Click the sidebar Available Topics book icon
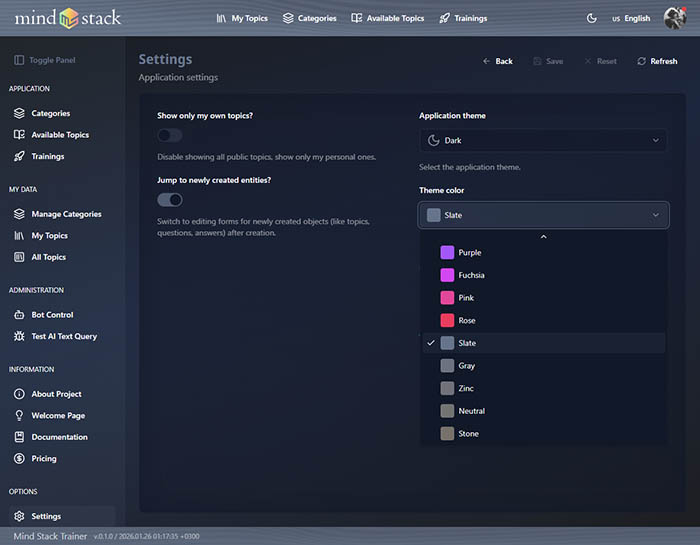The height and width of the screenshot is (545, 700). 19,135
